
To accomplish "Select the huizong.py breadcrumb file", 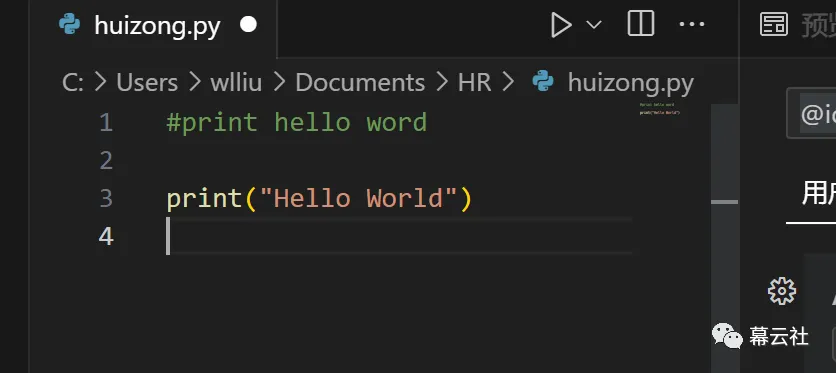I will click(x=631, y=83).
